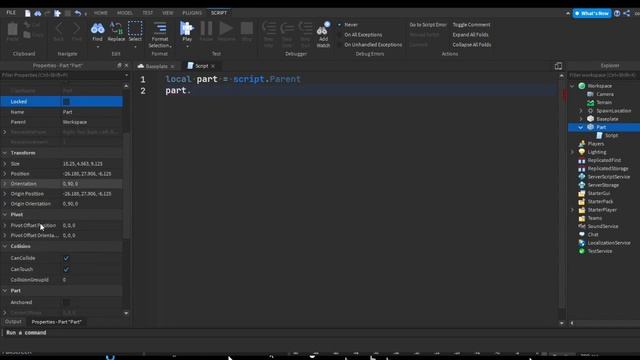Open the MODEL ribbon tab
This screenshot has width=640, height=360.
click(124, 13)
